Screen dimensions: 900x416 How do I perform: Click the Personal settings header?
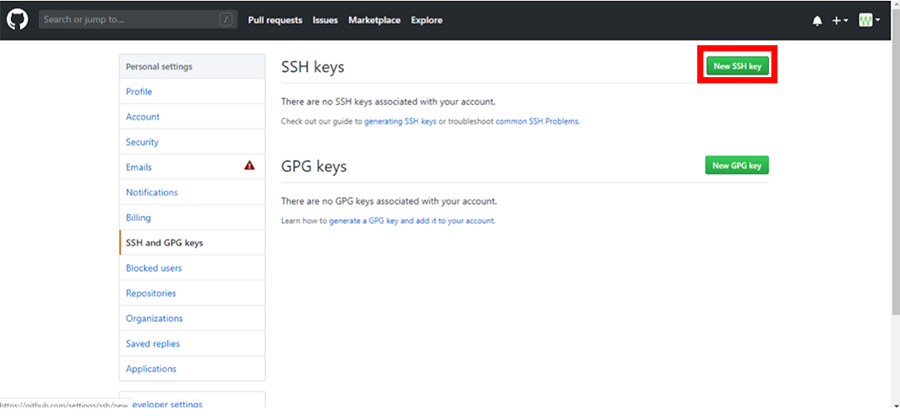[x=192, y=67]
